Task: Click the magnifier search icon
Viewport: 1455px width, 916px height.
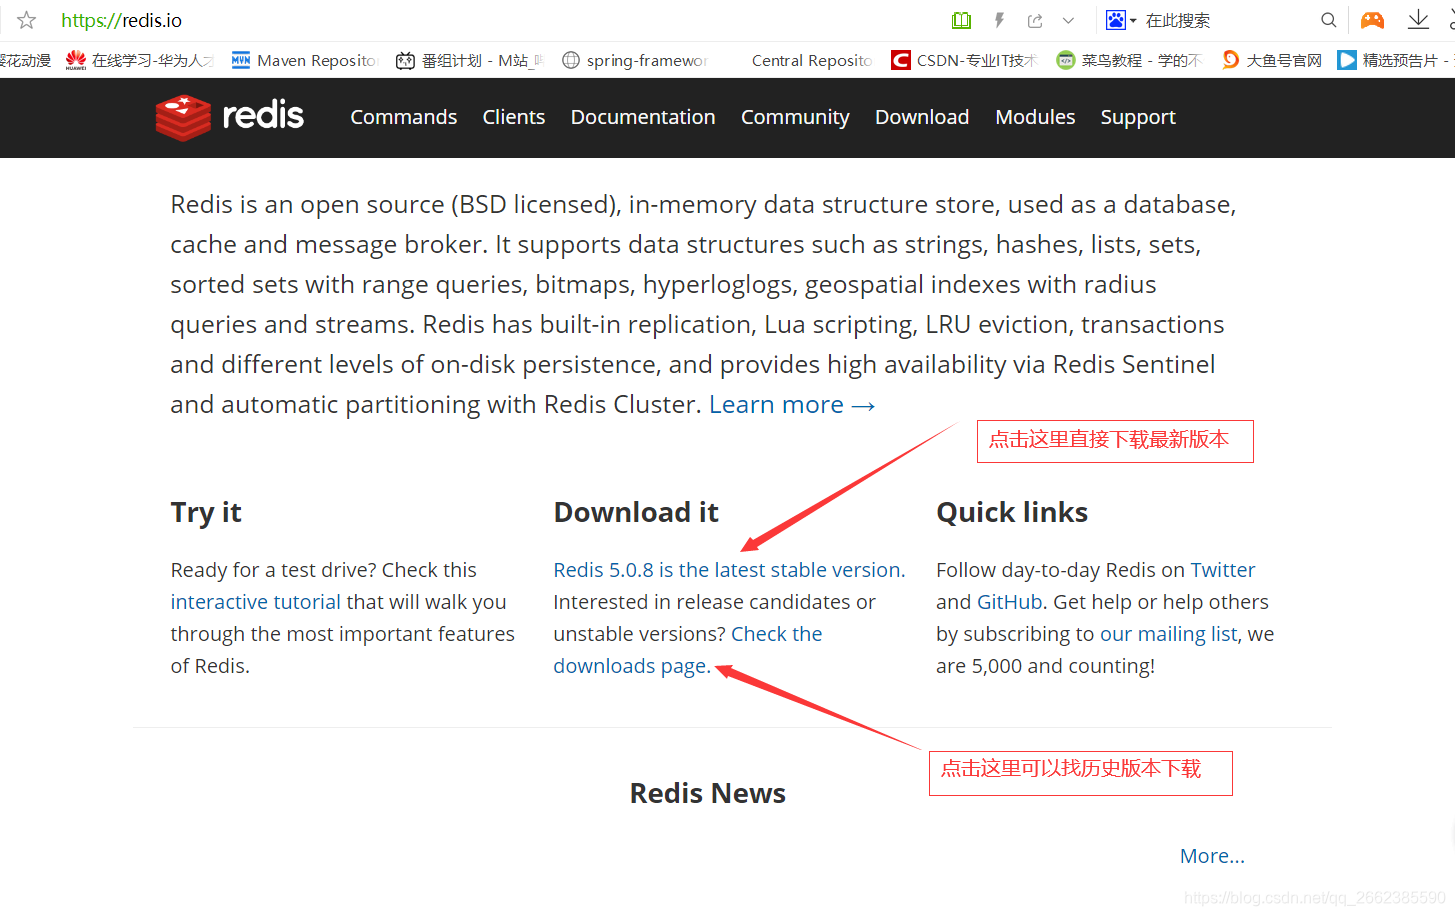Action: (1328, 20)
